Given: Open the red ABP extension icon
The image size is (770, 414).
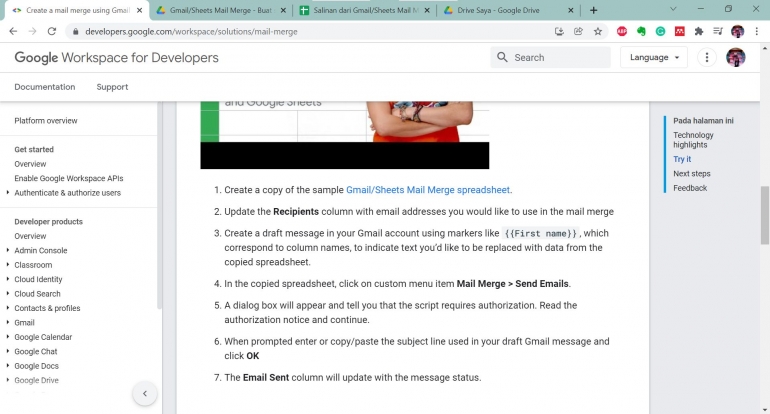Looking at the screenshot, I should click(x=622, y=31).
